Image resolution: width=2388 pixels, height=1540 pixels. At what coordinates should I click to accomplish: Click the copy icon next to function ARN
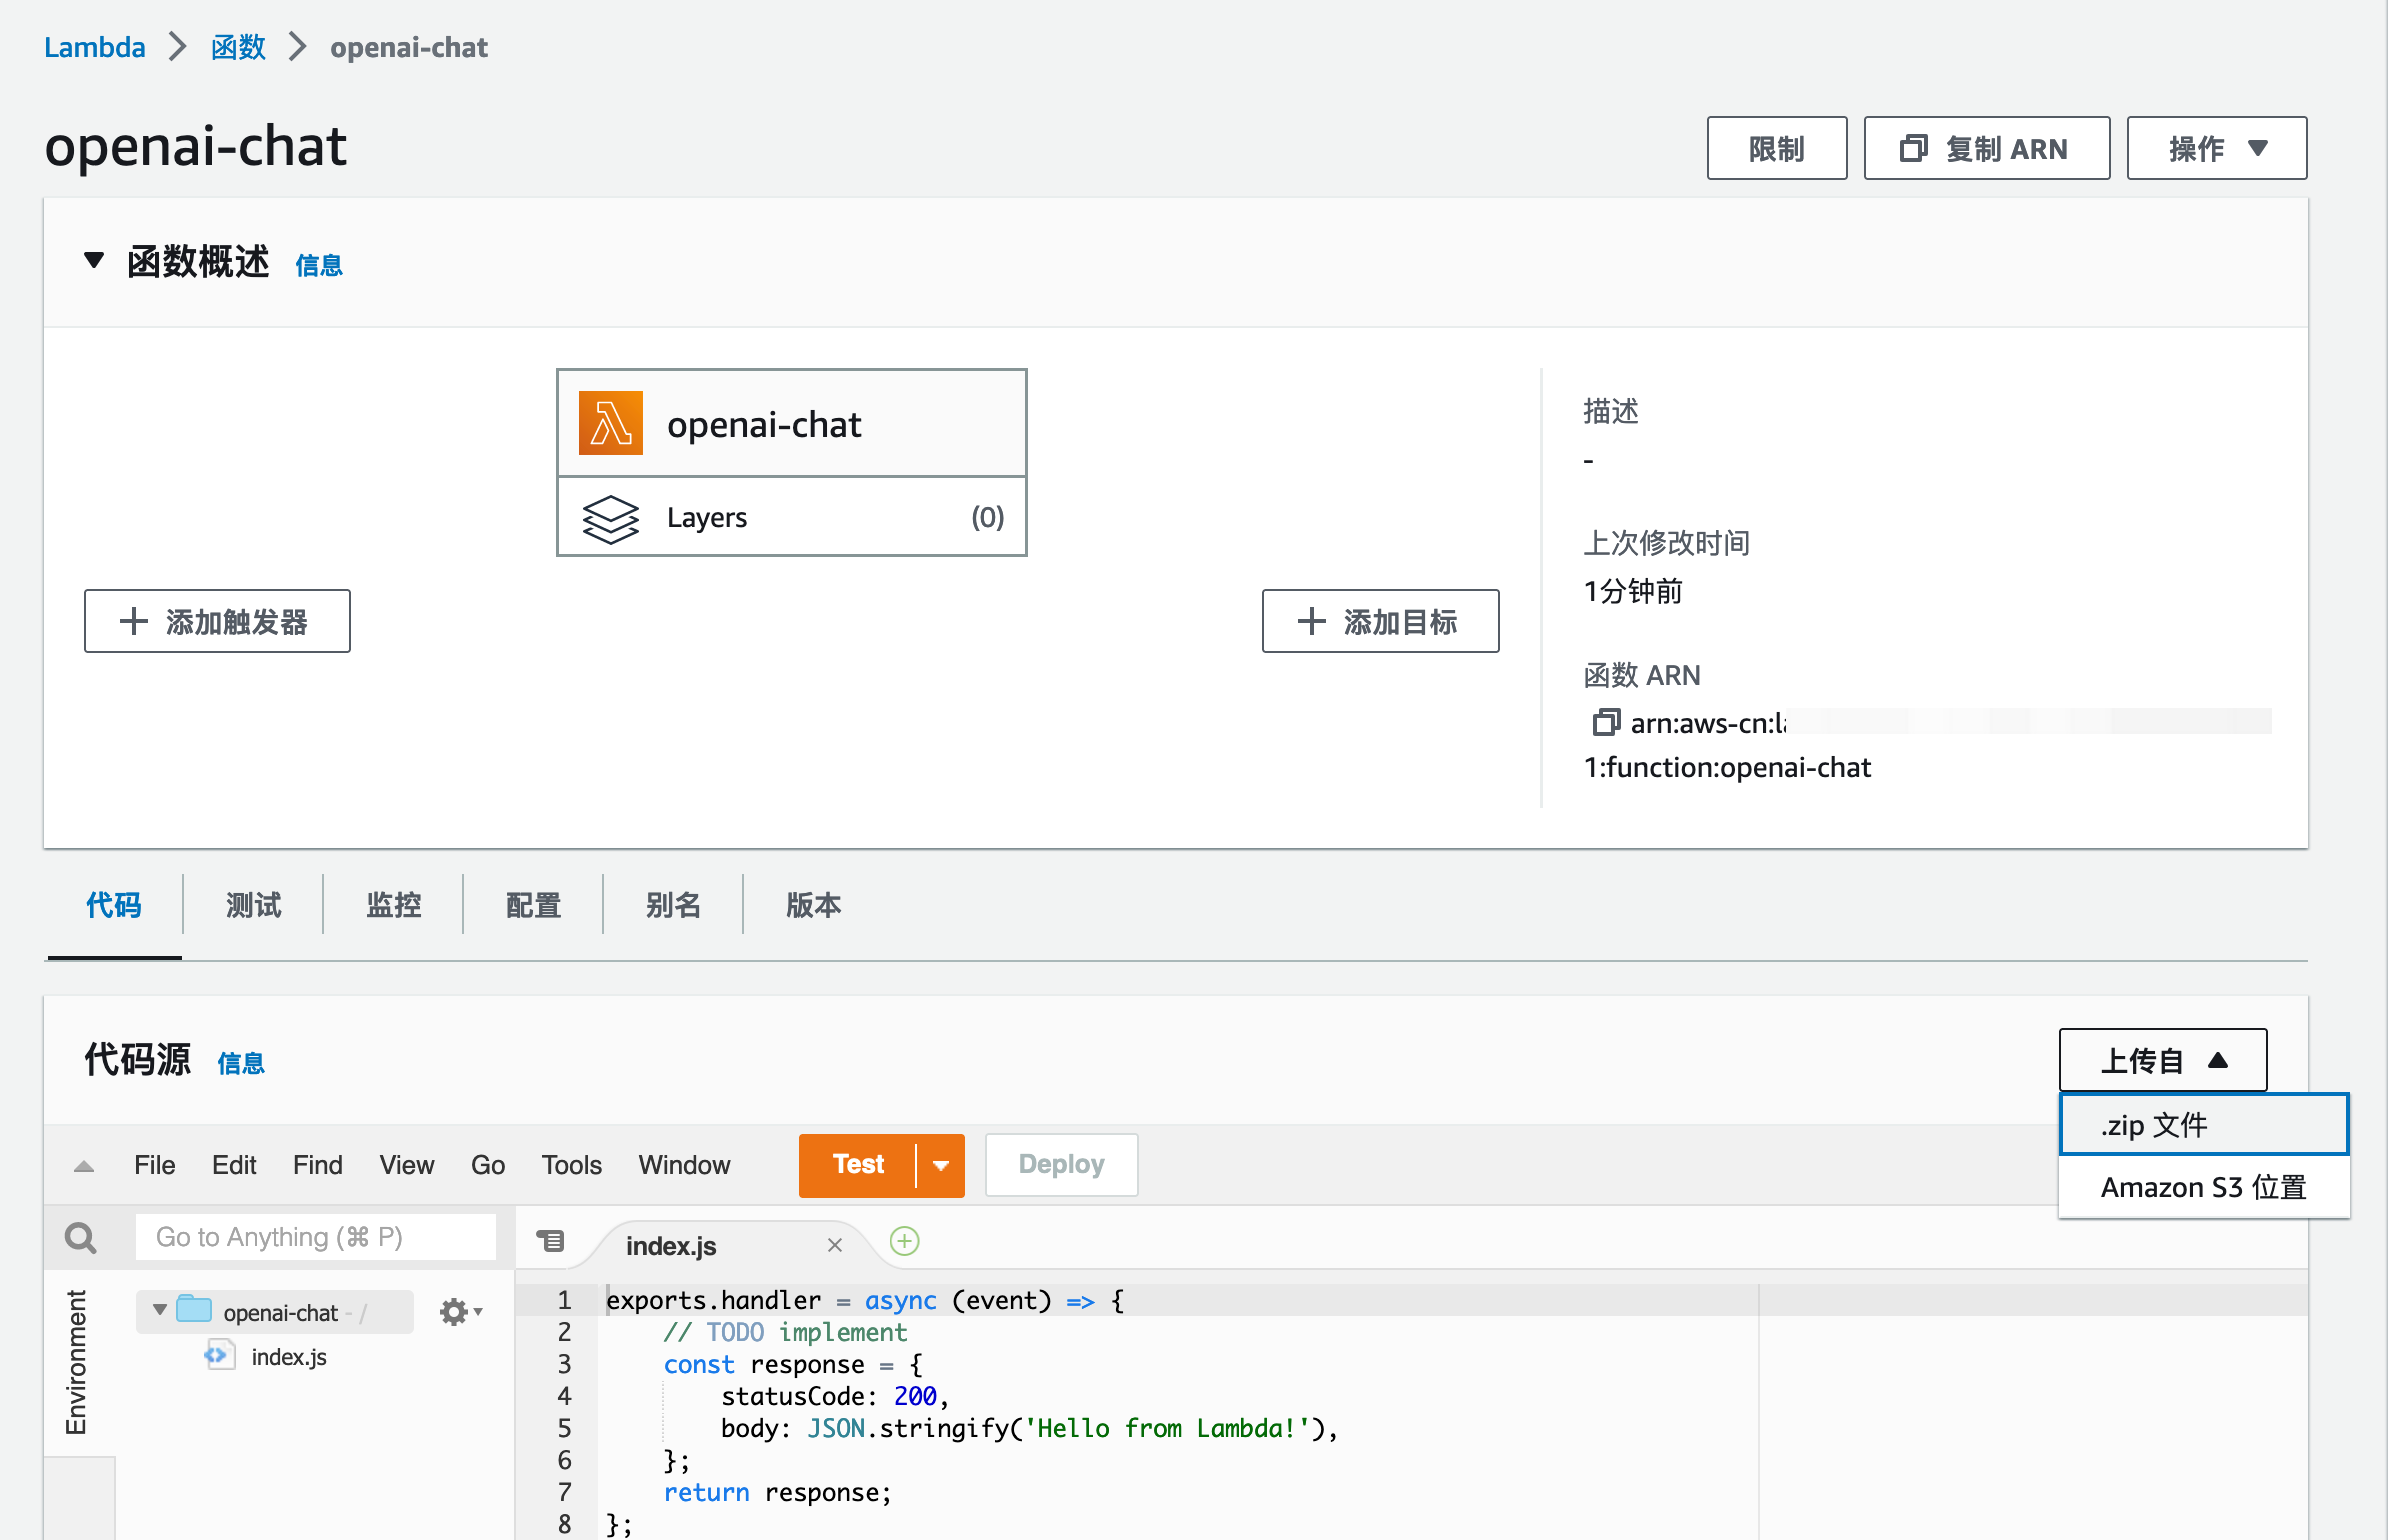[x=1605, y=722]
